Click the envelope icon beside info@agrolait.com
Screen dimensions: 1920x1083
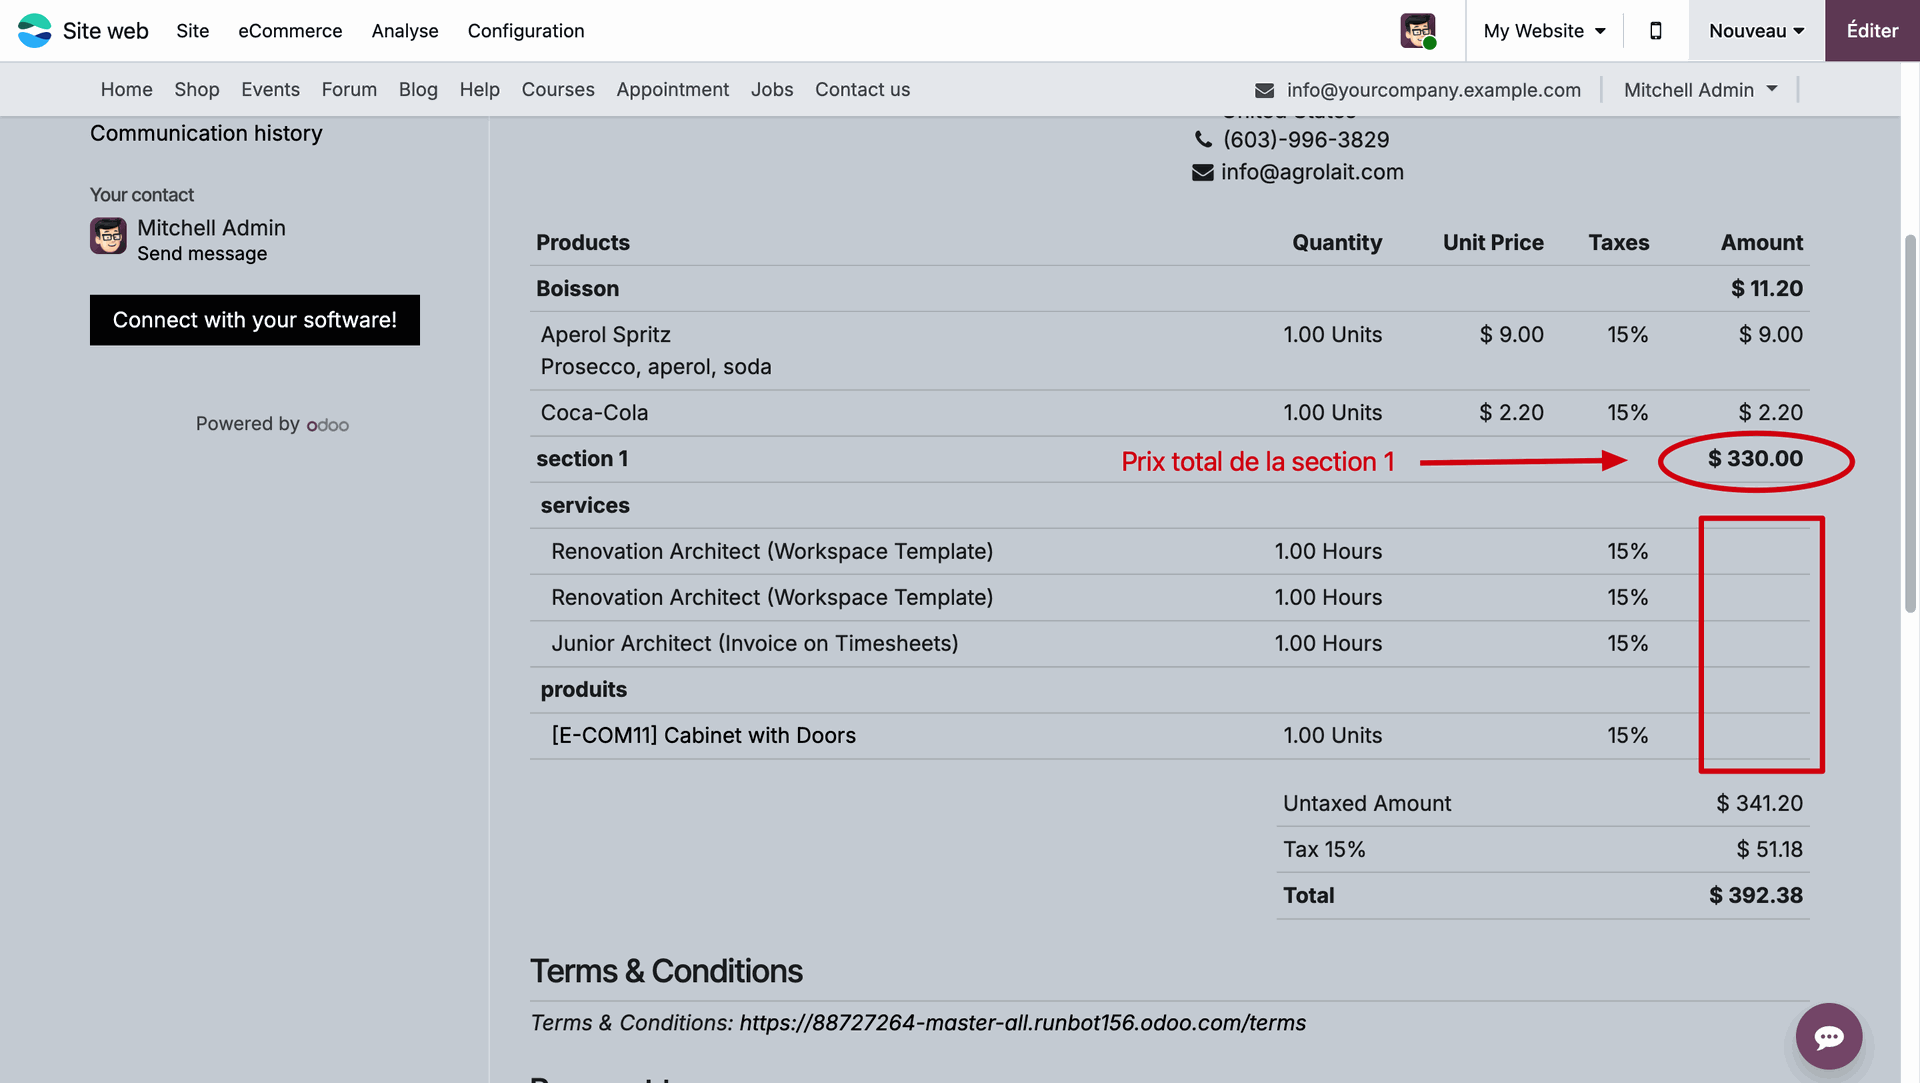pos(1202,172)
